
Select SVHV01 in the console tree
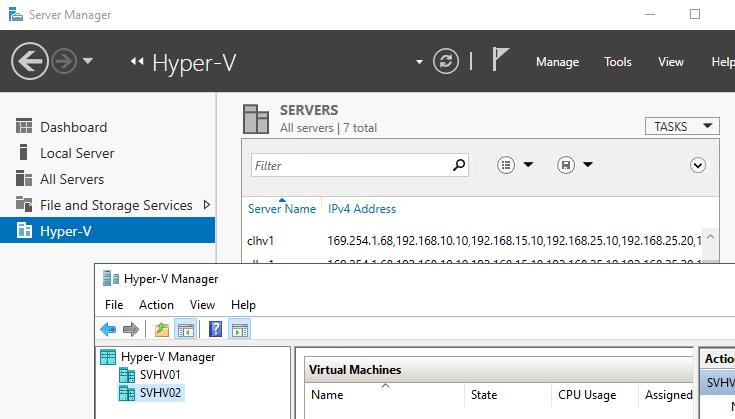click(x=160, y=375)
